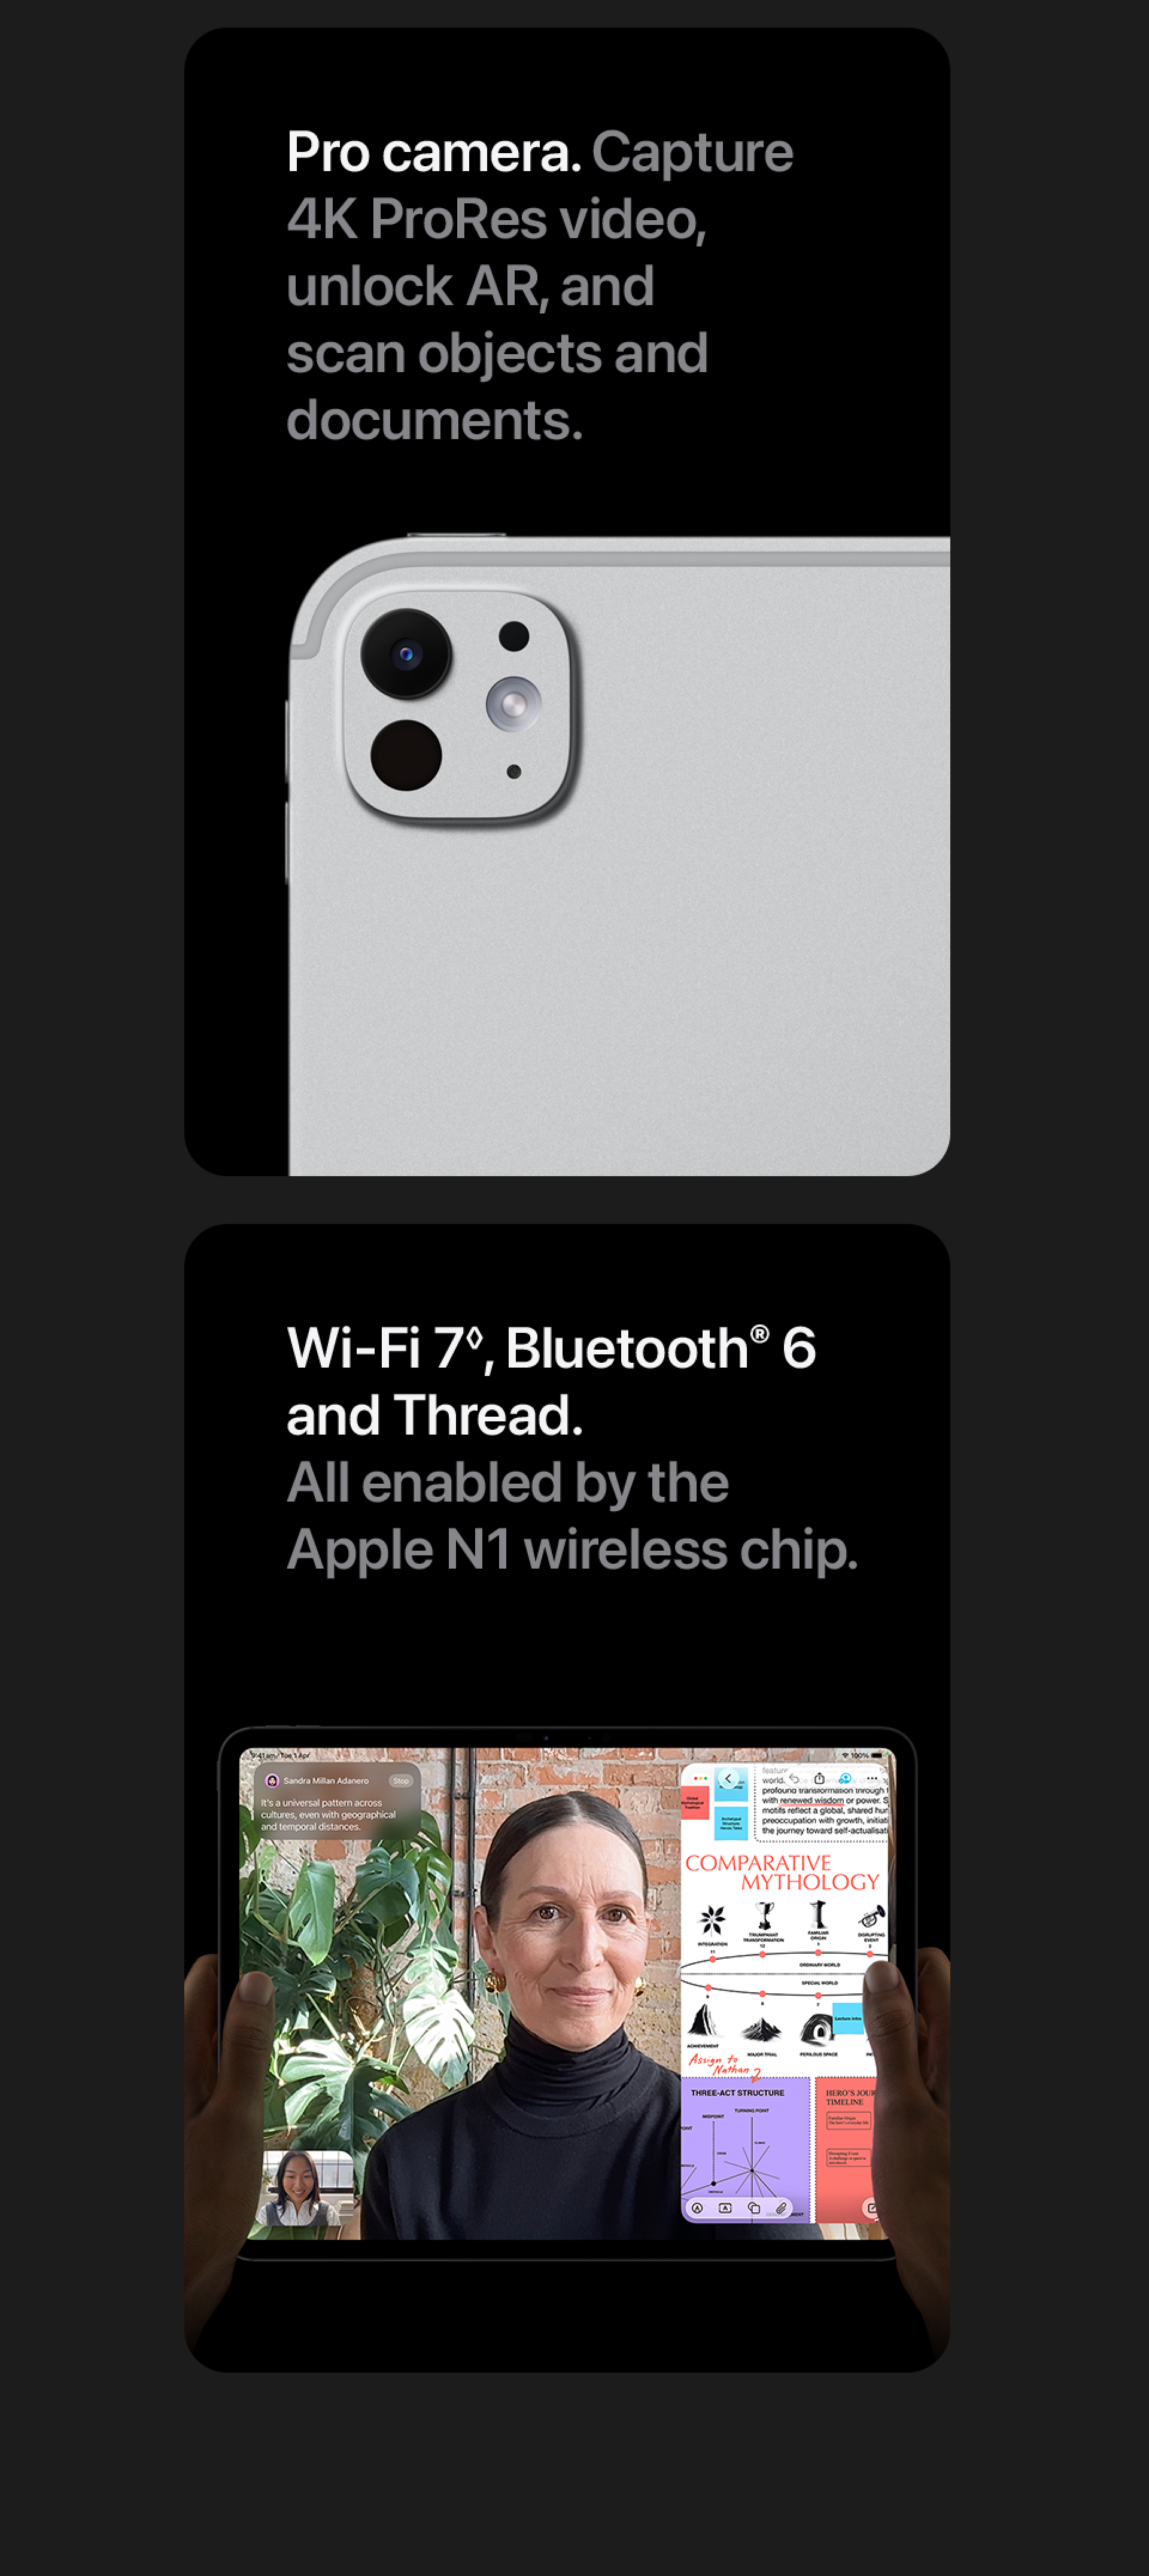
Task: Click the Wi-Fi 7 footnote symbol
Action: pyautogui.click(x=475, y=1336)
